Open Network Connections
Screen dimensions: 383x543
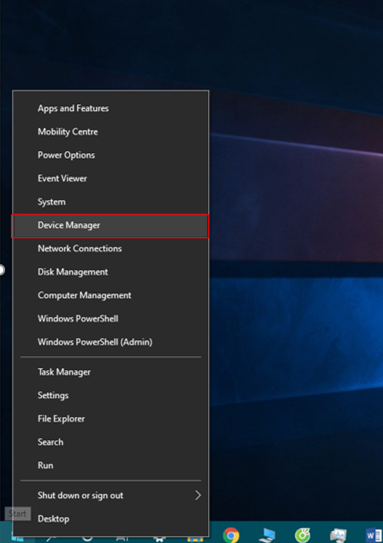[110, 249]
